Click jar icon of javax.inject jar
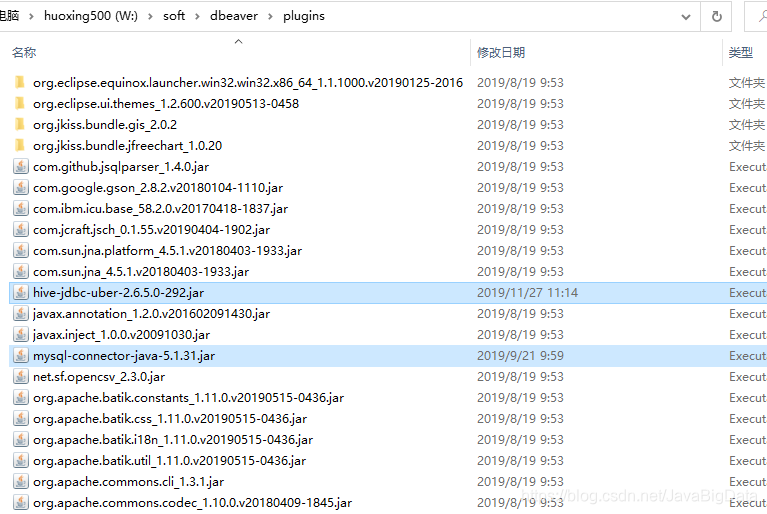Screen dimensions: 767x514 21,335
